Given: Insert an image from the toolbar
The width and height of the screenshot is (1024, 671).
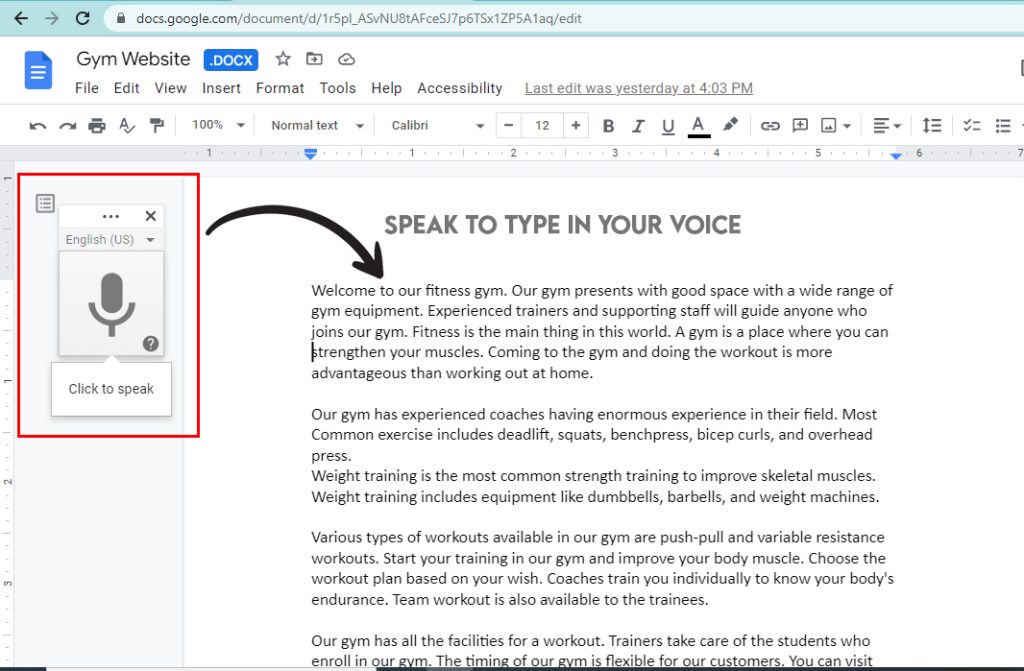Looking at the screenshot, I should (x=832, y=125).
